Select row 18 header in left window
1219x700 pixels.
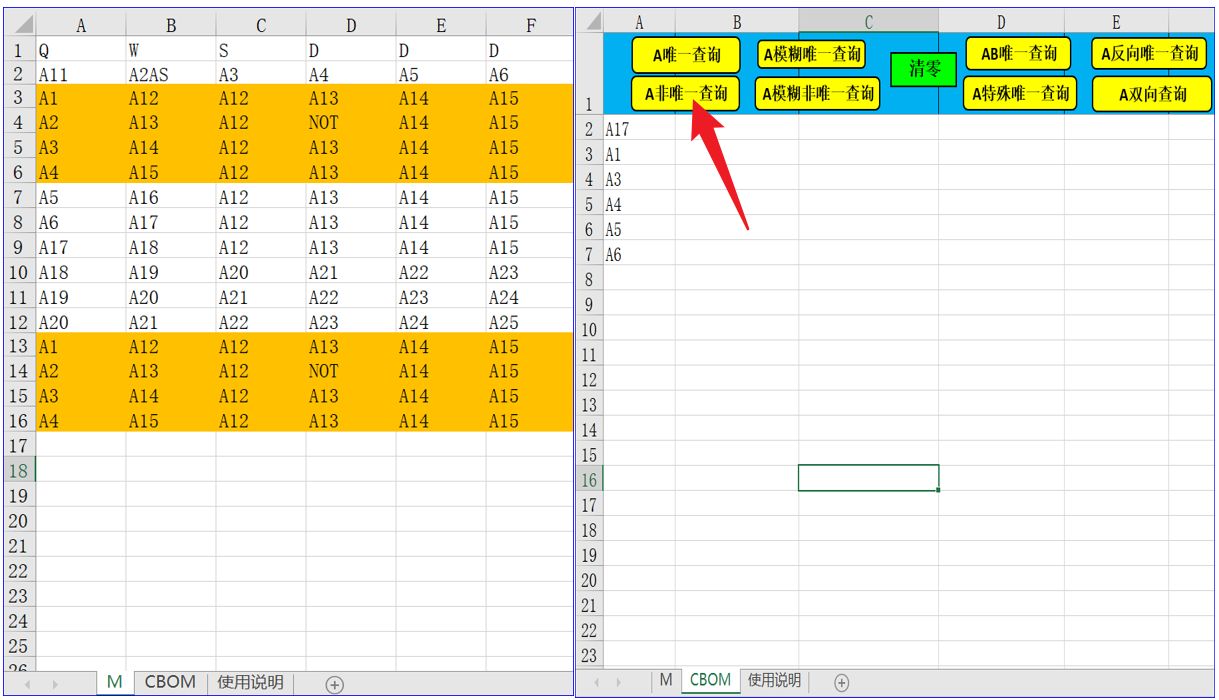click(18, 471)
